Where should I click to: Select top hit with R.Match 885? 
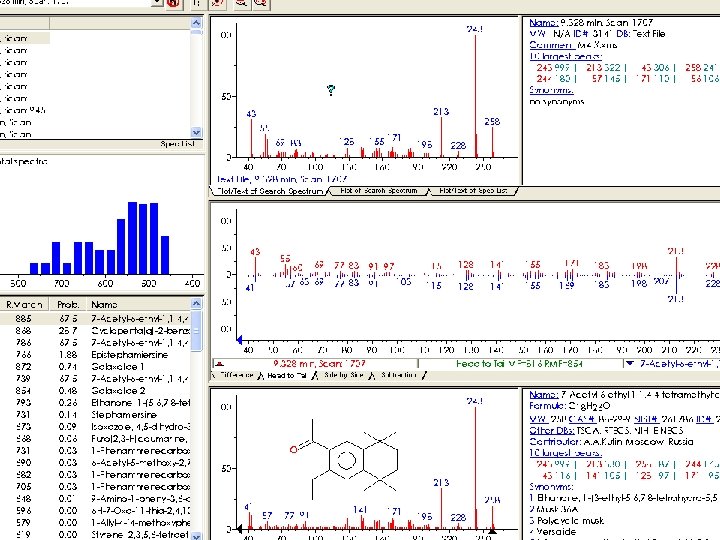pyautogui.click(x=95, y=318)
